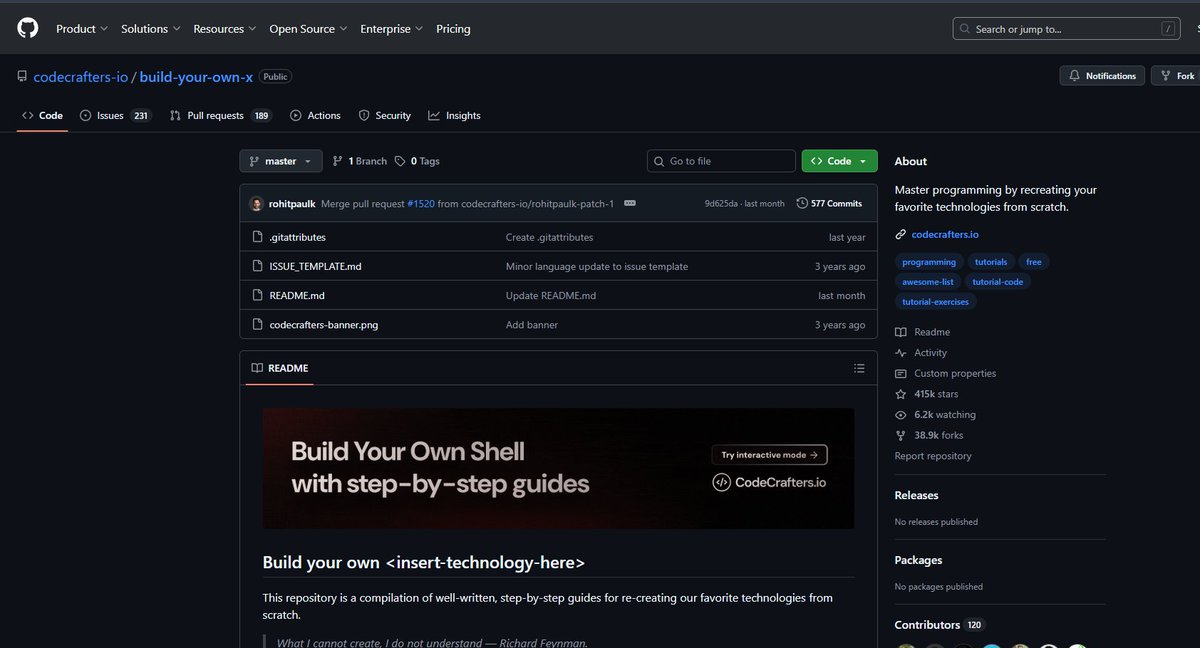Open pull request #1520 link
Screen dimensions: 1200x648
pyautogui.click(x=420, y=203)
